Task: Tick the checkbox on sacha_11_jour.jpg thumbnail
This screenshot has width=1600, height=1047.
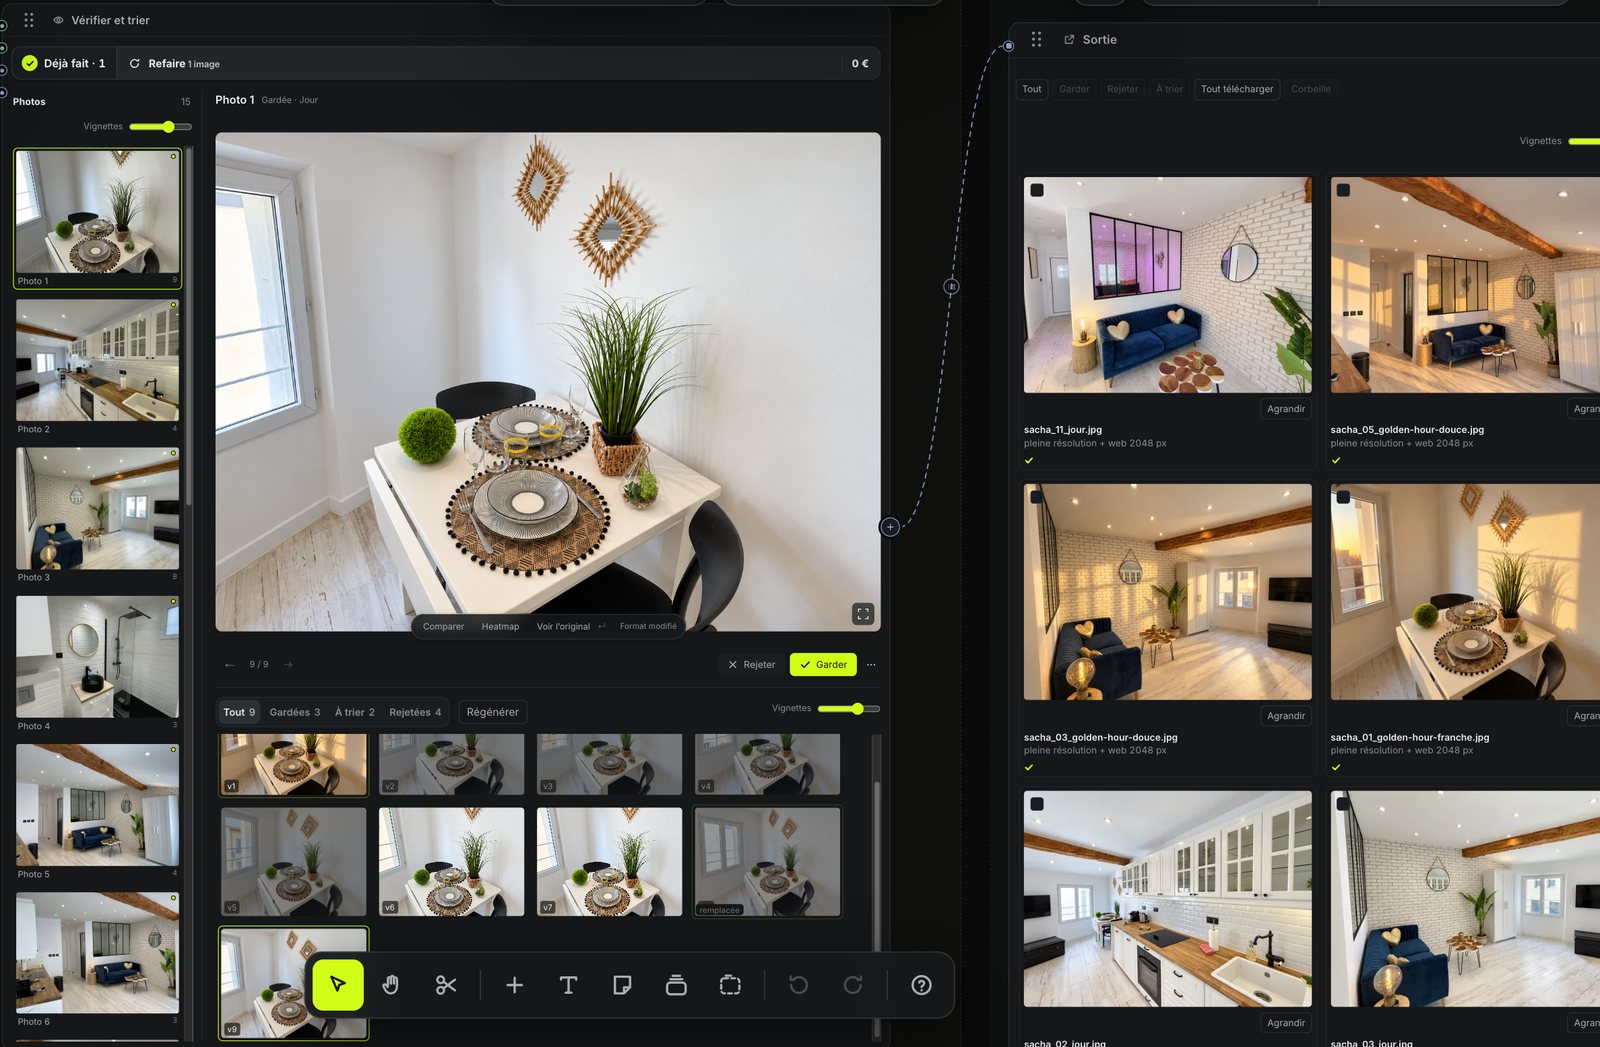Action: click(x=1037, y=190)
